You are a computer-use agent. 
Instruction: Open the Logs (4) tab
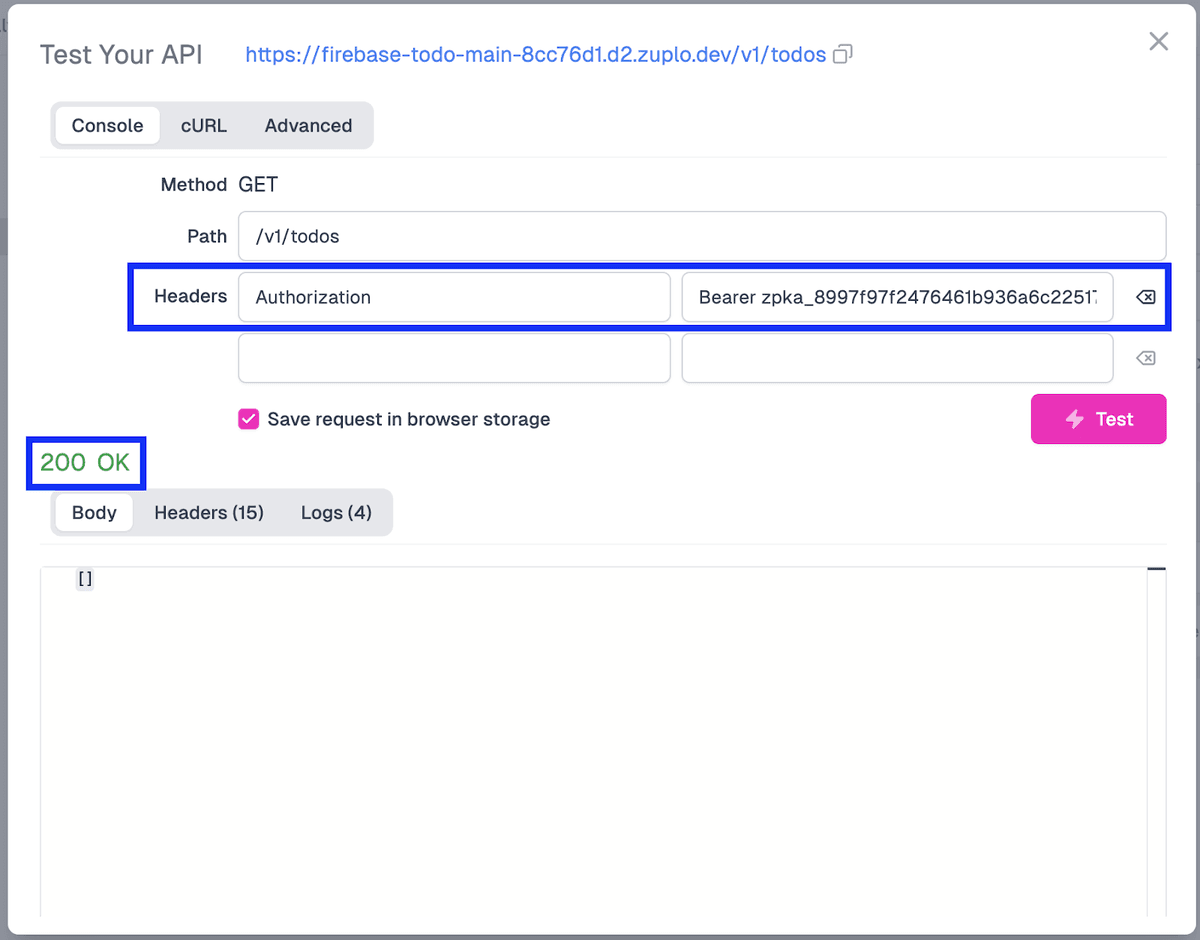click(x=337, y=512)
